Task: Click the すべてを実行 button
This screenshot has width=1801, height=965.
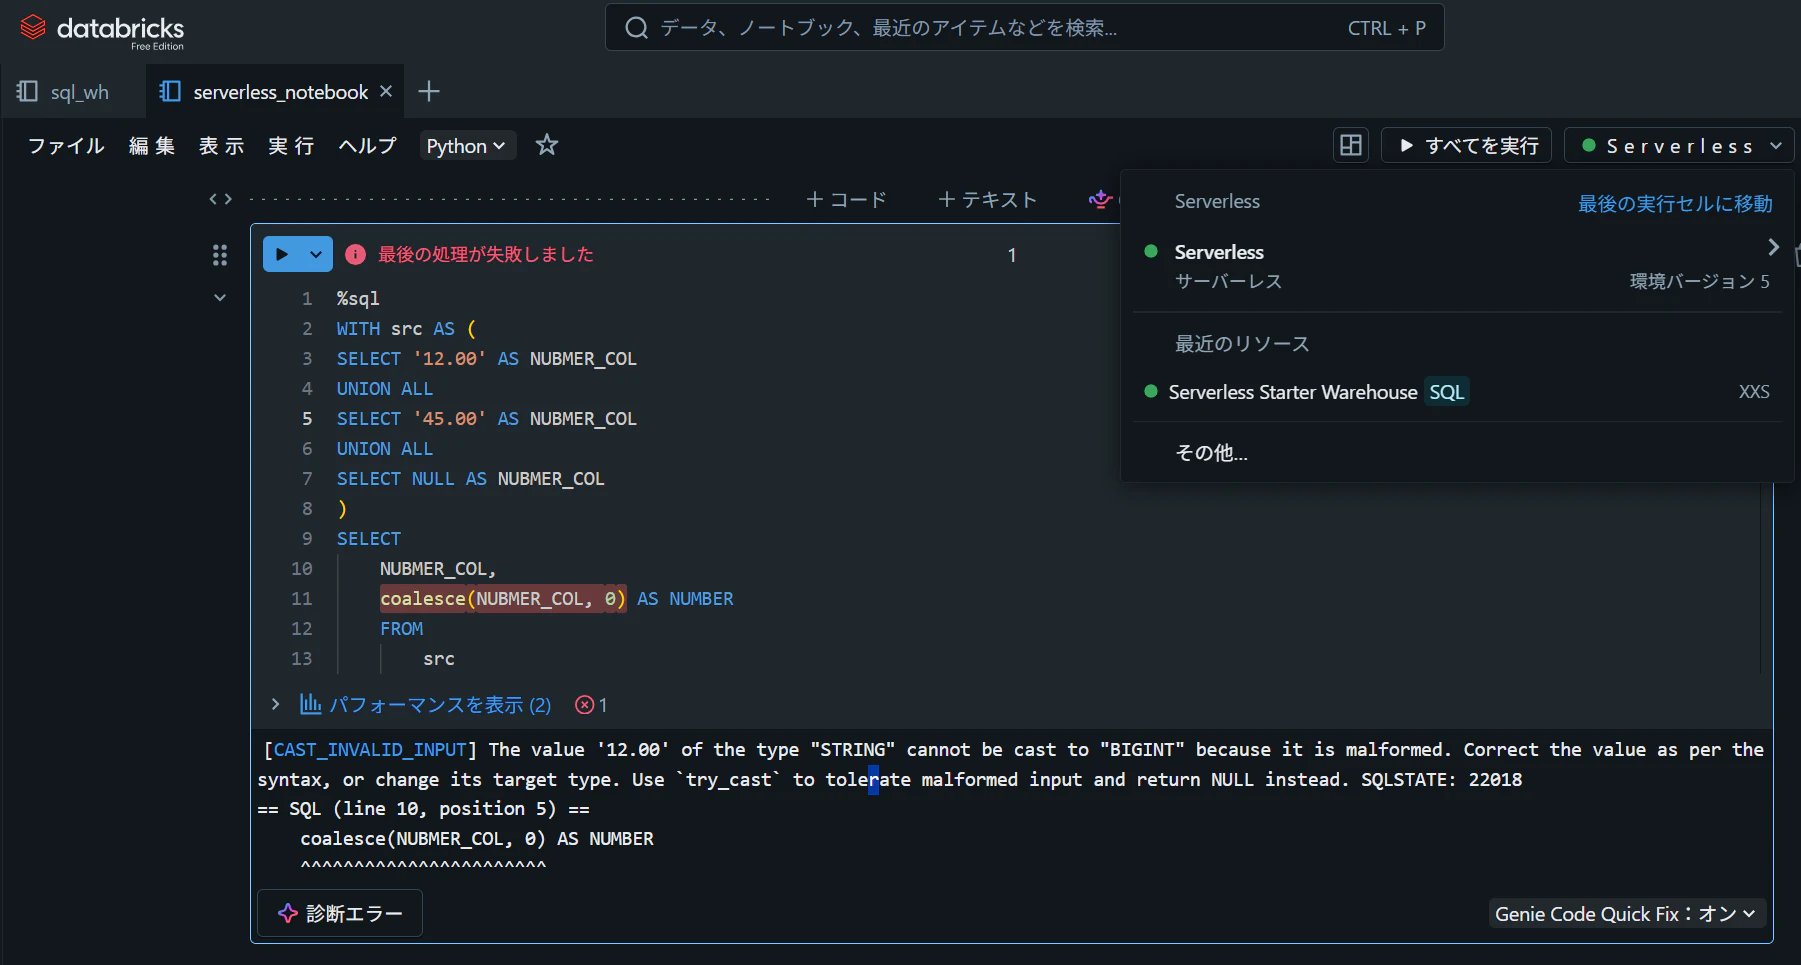Action: [1467, 146]
